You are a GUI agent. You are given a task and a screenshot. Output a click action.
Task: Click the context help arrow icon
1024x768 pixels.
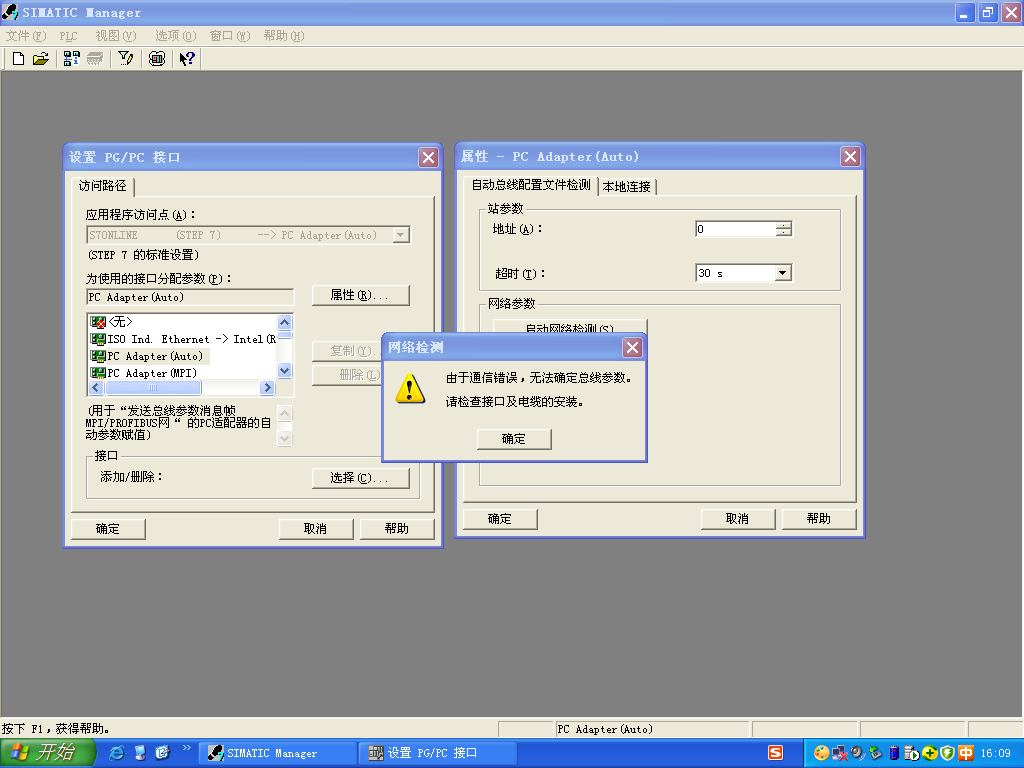187,59
